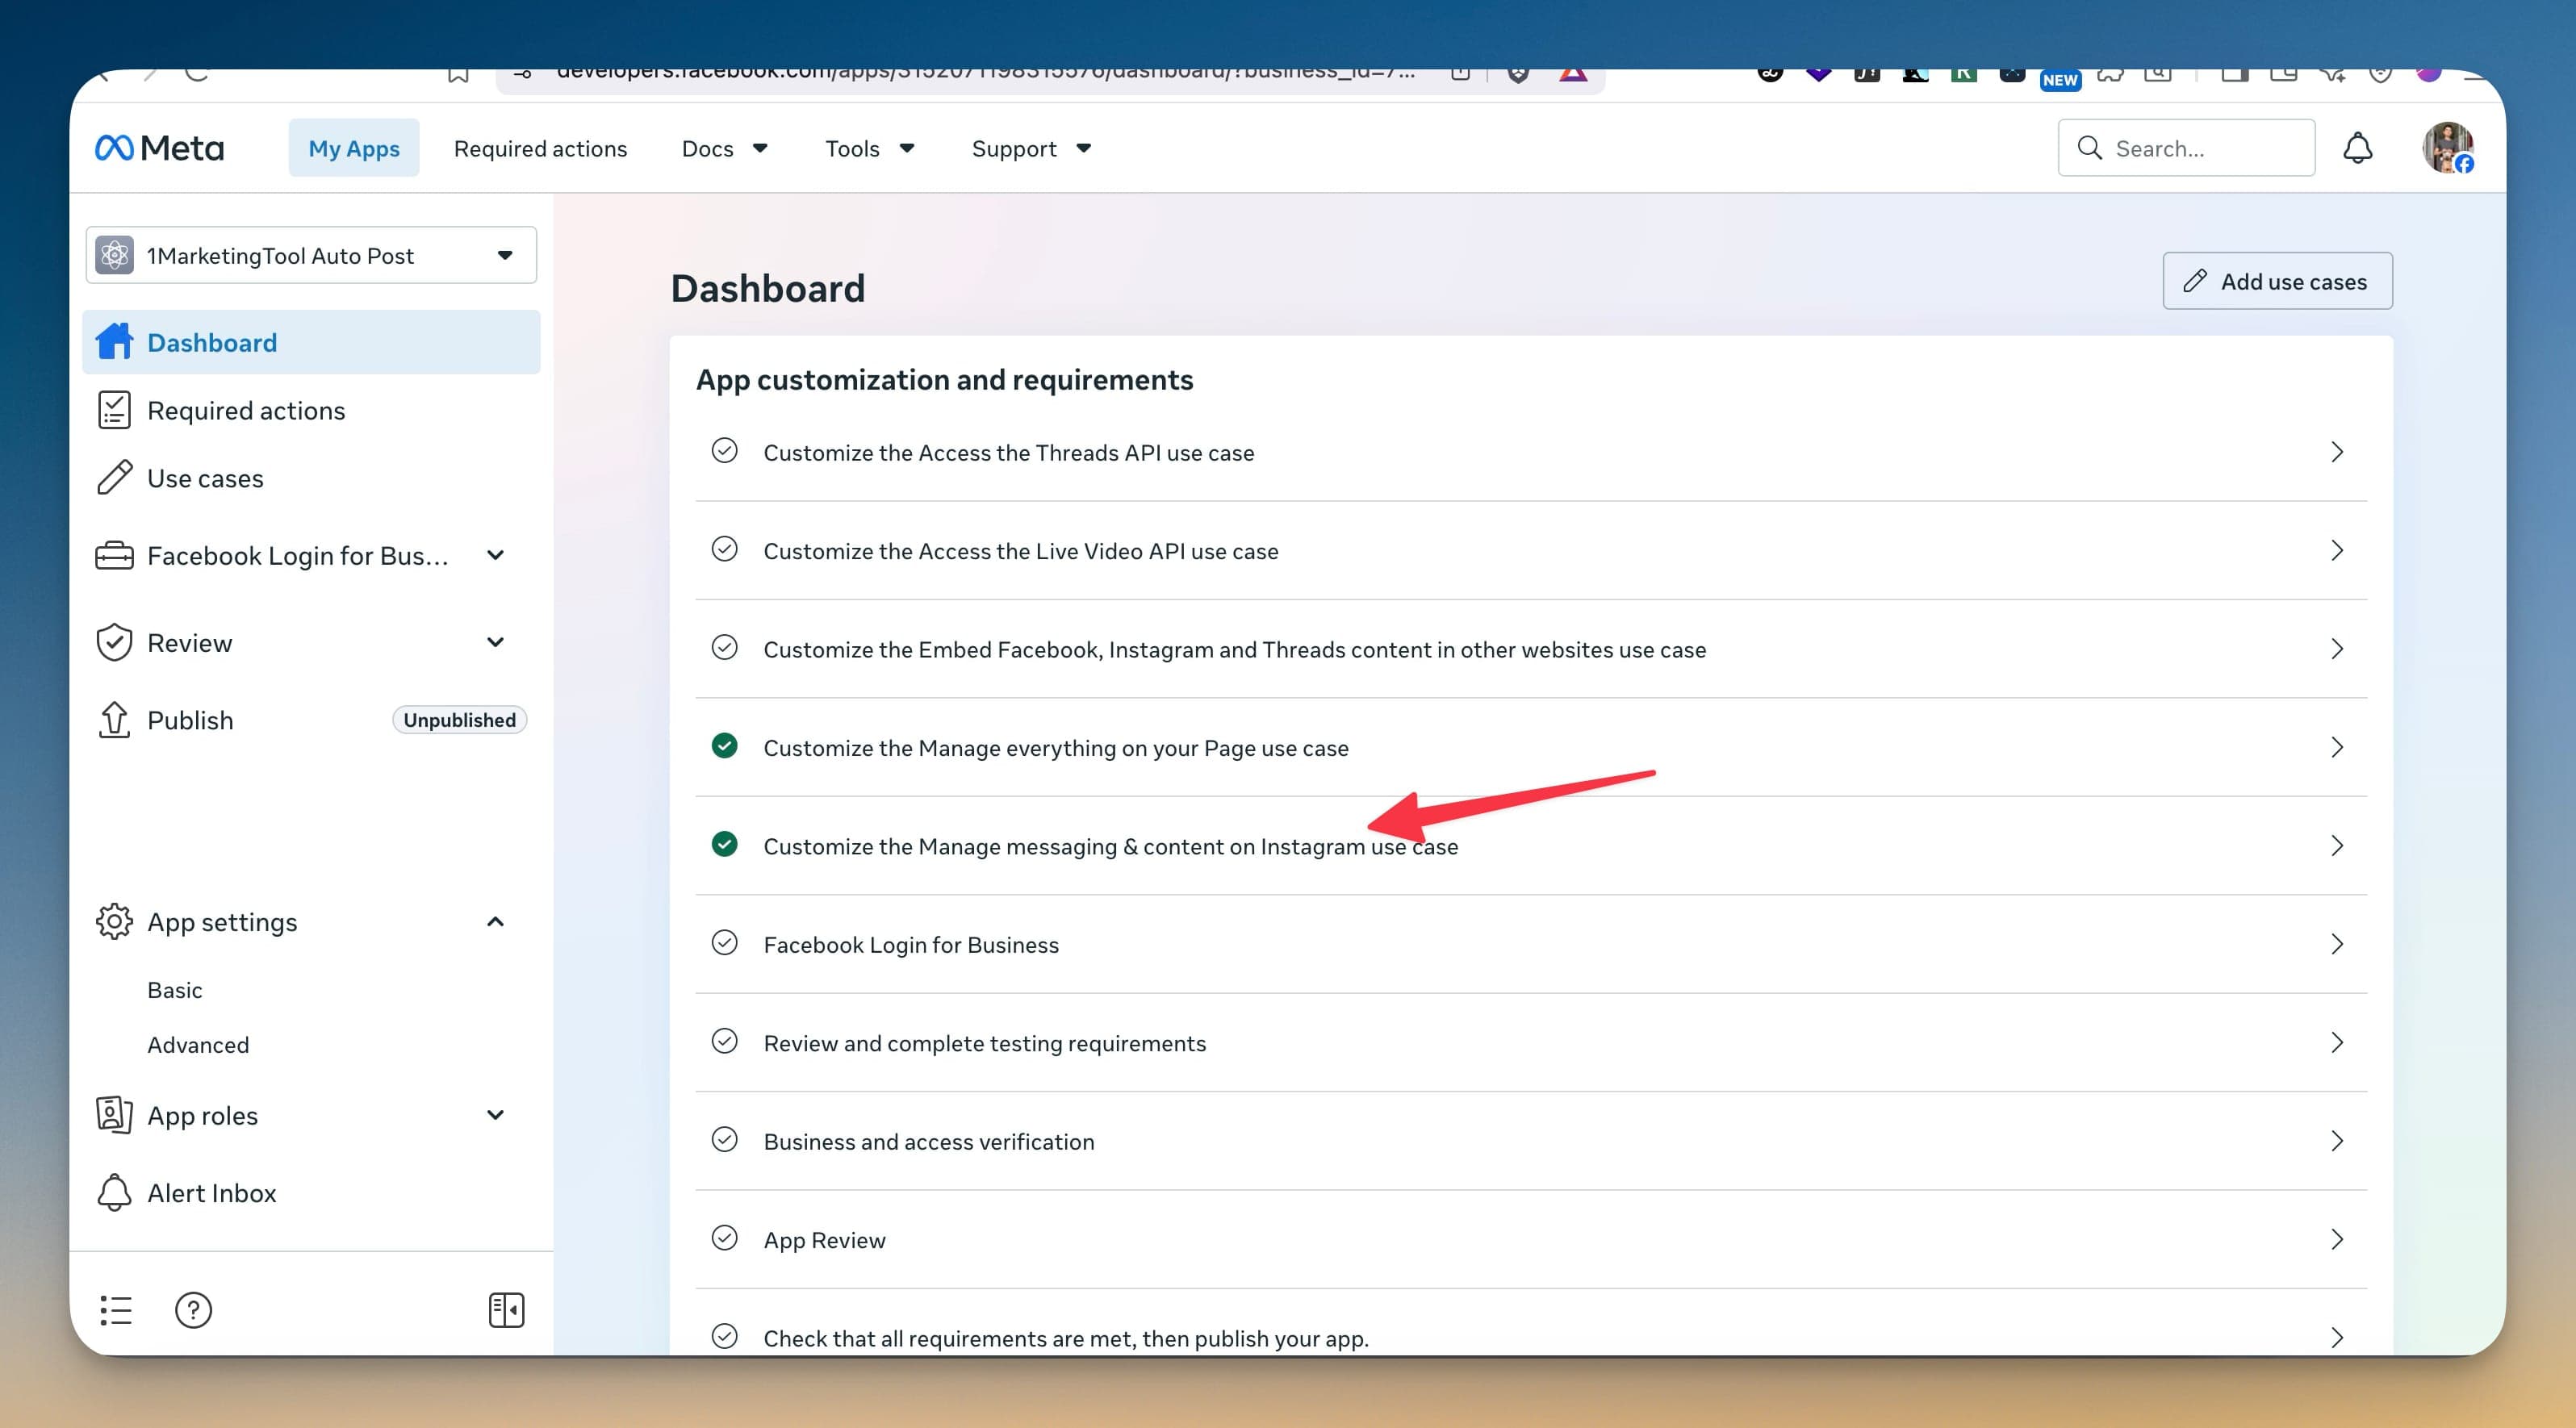Click the Meta logo

159,148
